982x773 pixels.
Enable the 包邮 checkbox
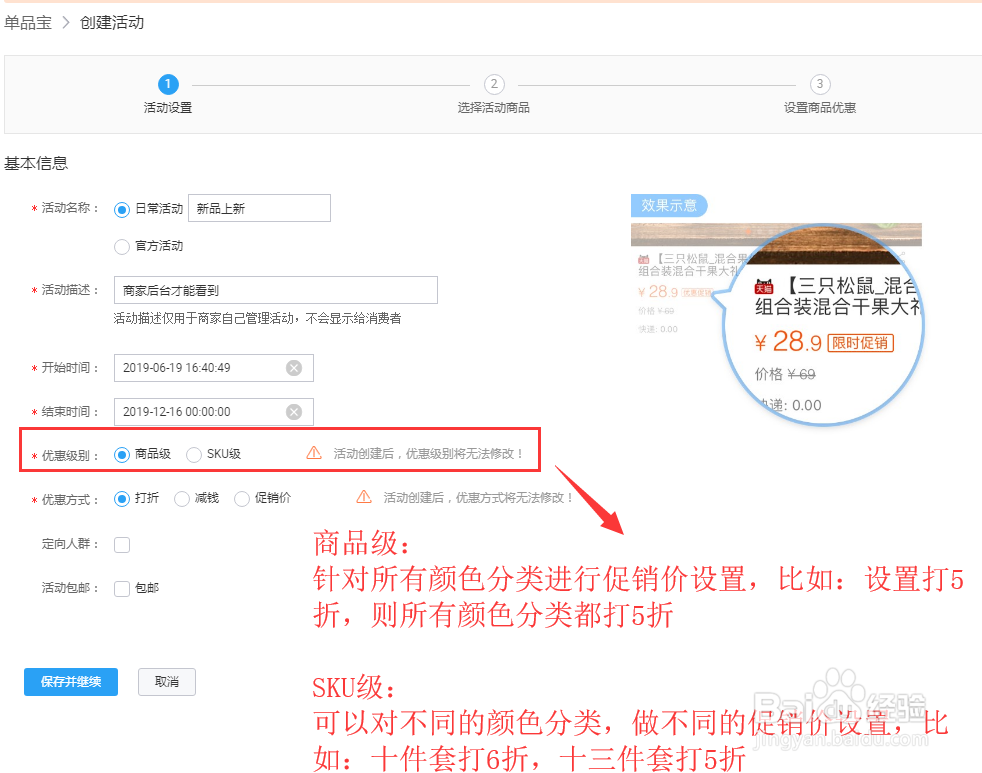(121, 588)
